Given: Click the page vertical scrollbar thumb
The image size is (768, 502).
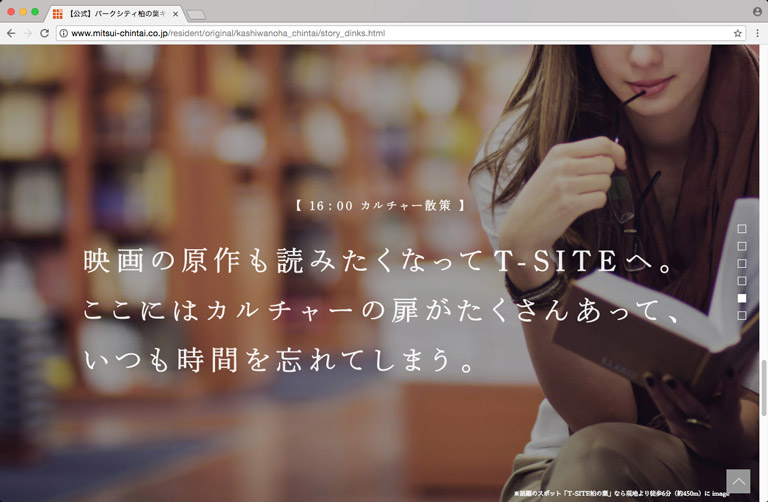Looking at the screenshot, I should pos(763,388).
